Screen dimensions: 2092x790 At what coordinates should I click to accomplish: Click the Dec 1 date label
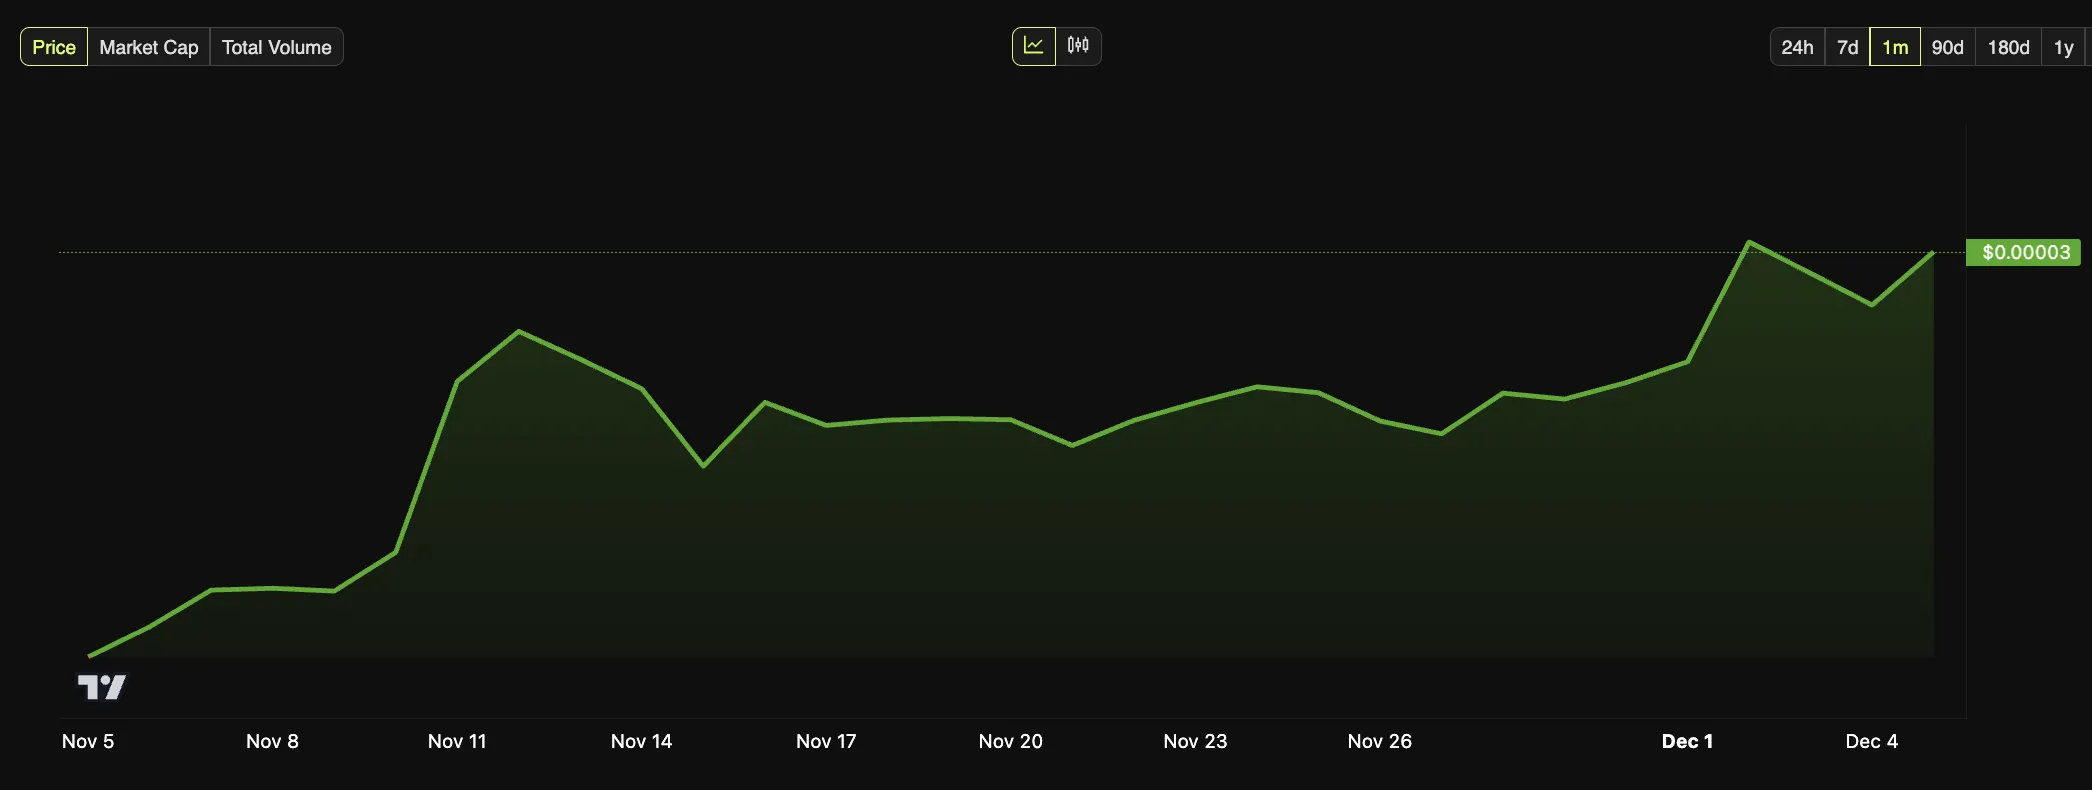[1687, 741]
